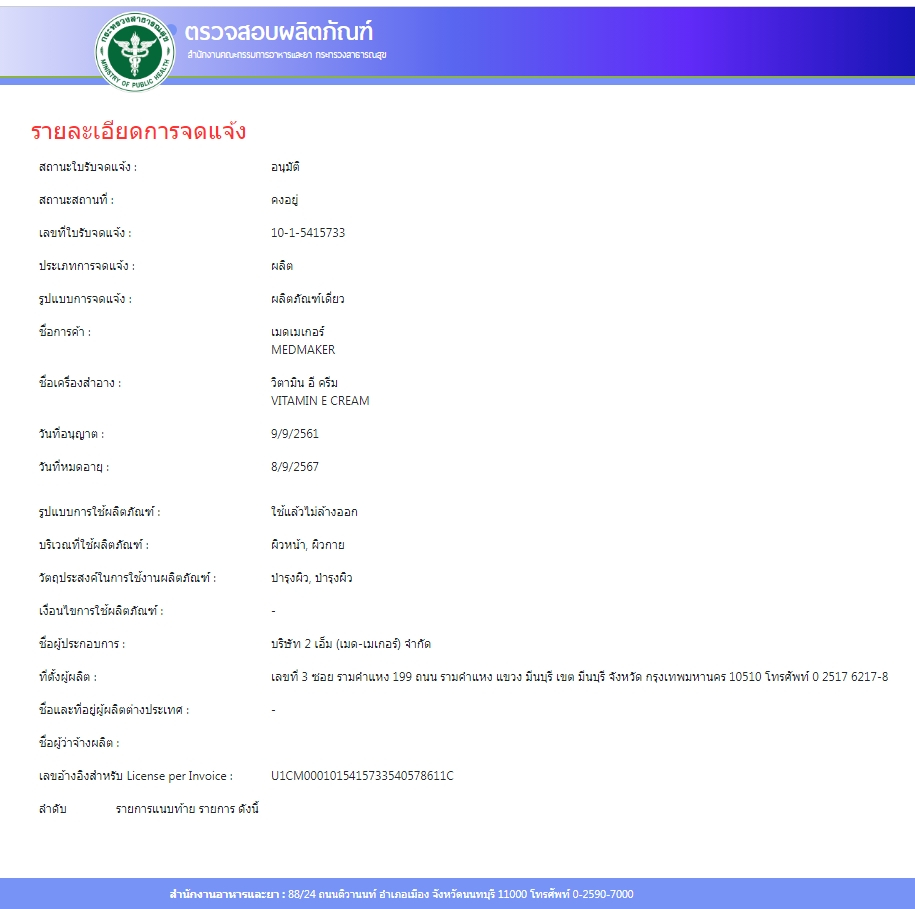Screen dimensions: 915x915
Task: Click the FDA office address in the footer
Action: [401, 894]
